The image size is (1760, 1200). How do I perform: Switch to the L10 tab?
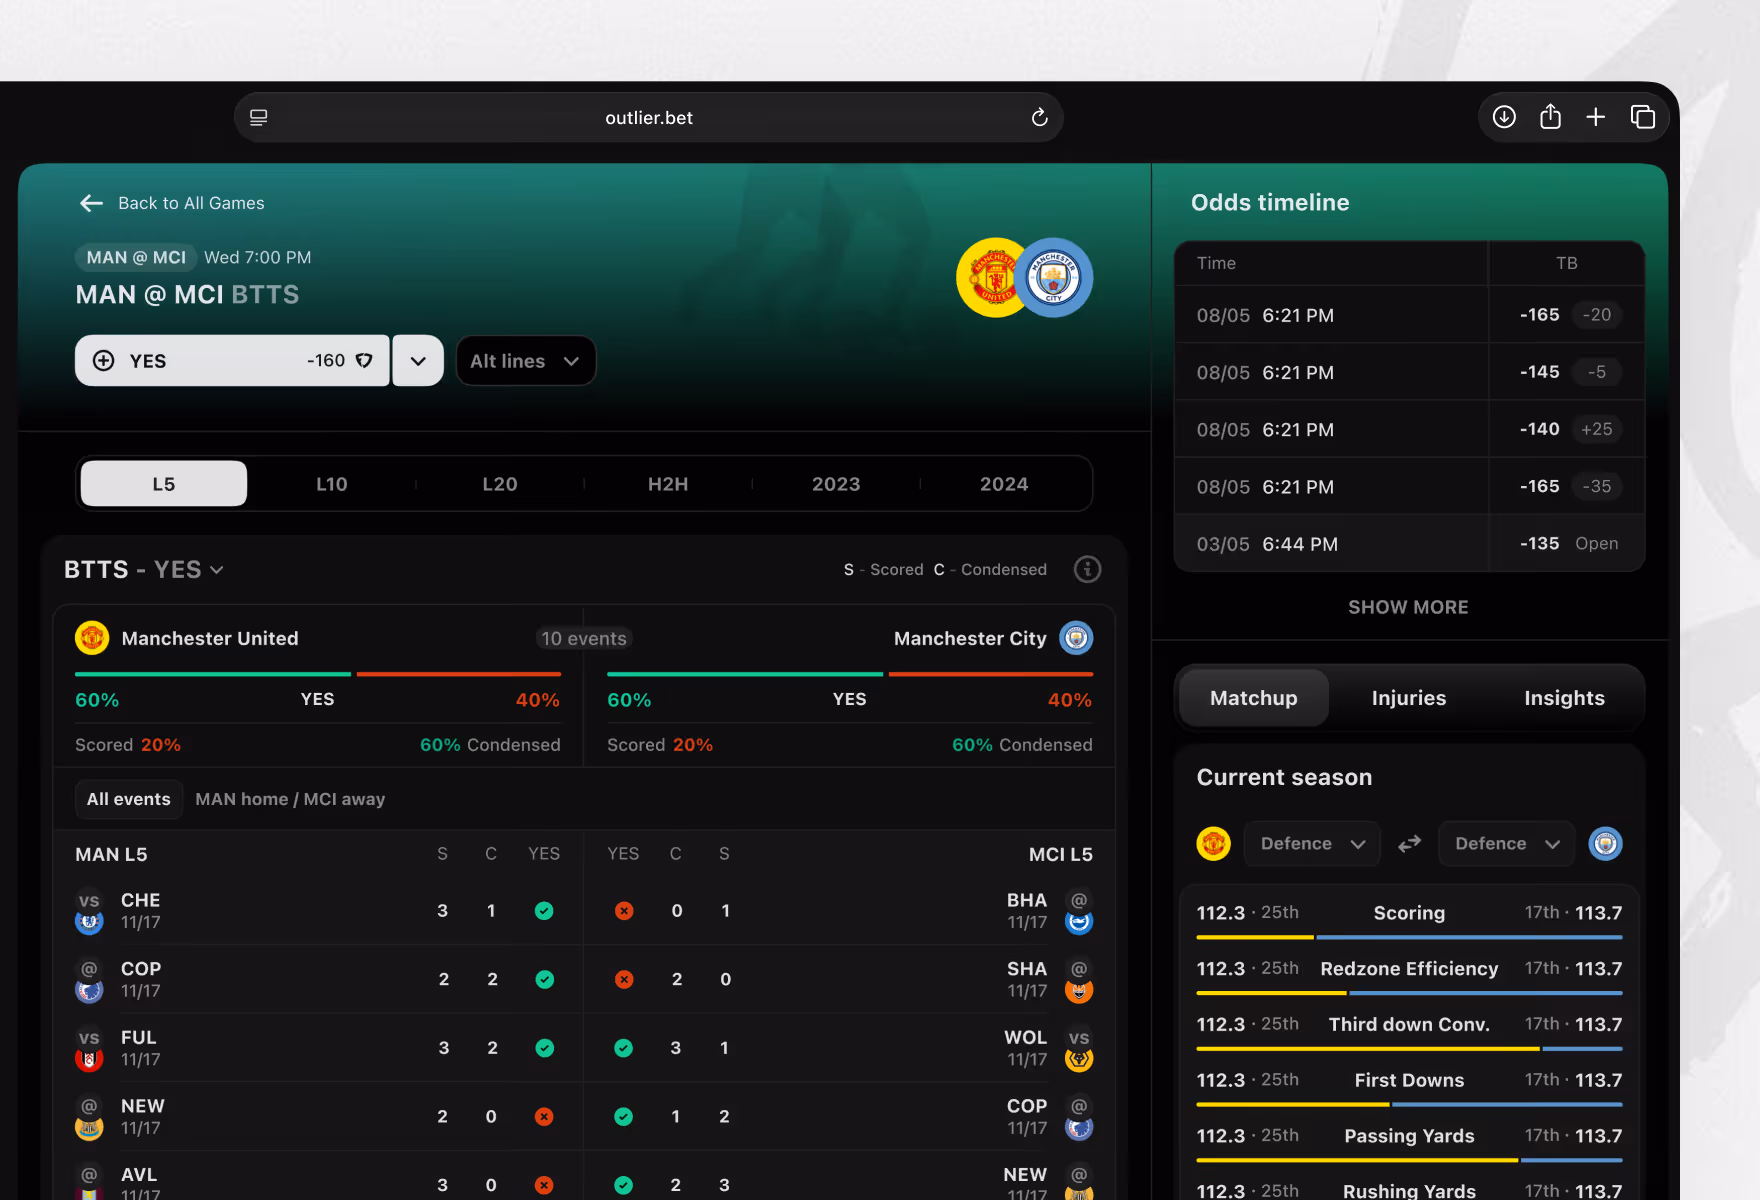tap(332, 484)
